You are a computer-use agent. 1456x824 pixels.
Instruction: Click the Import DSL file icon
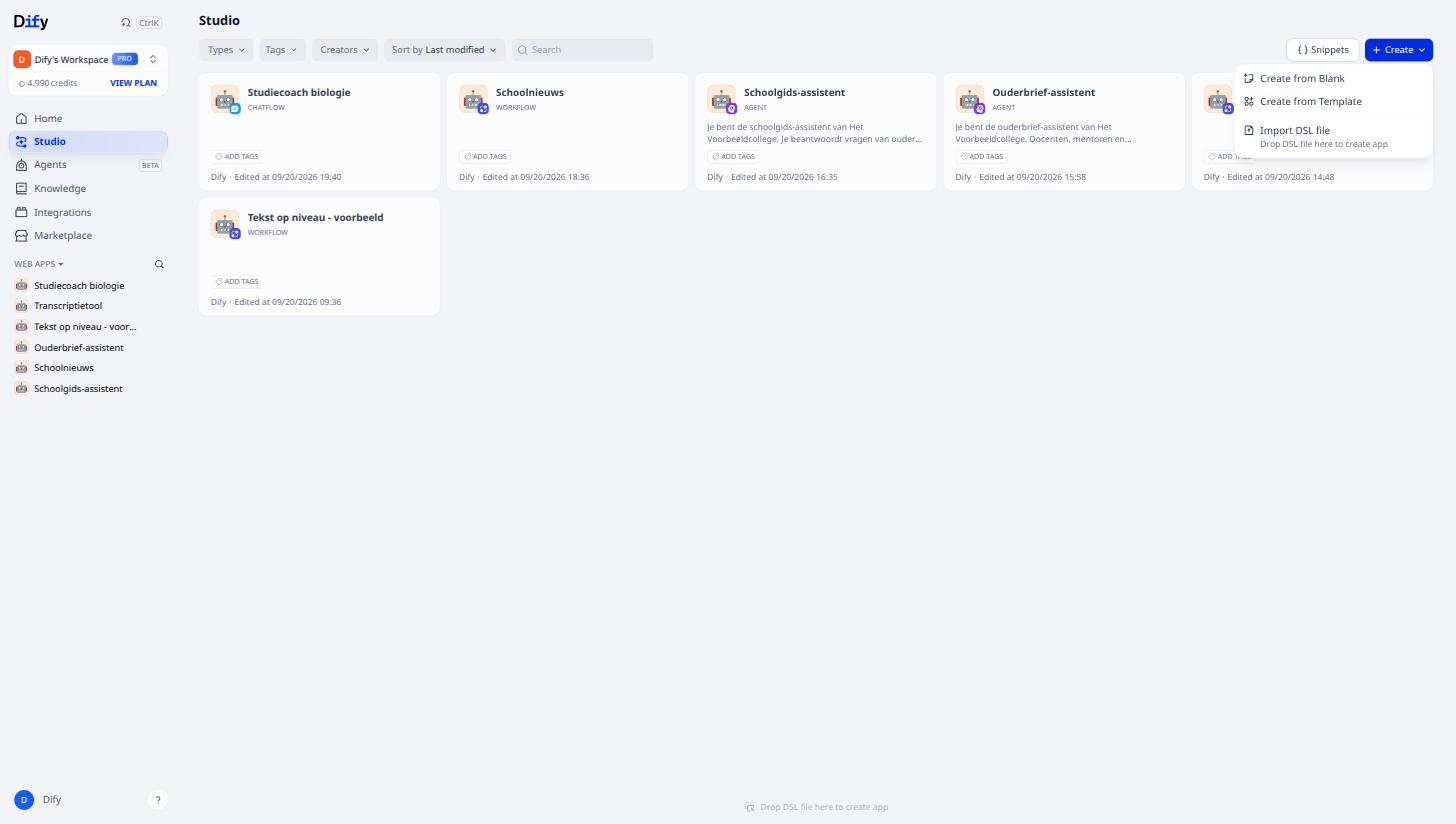pos(1249,130)
